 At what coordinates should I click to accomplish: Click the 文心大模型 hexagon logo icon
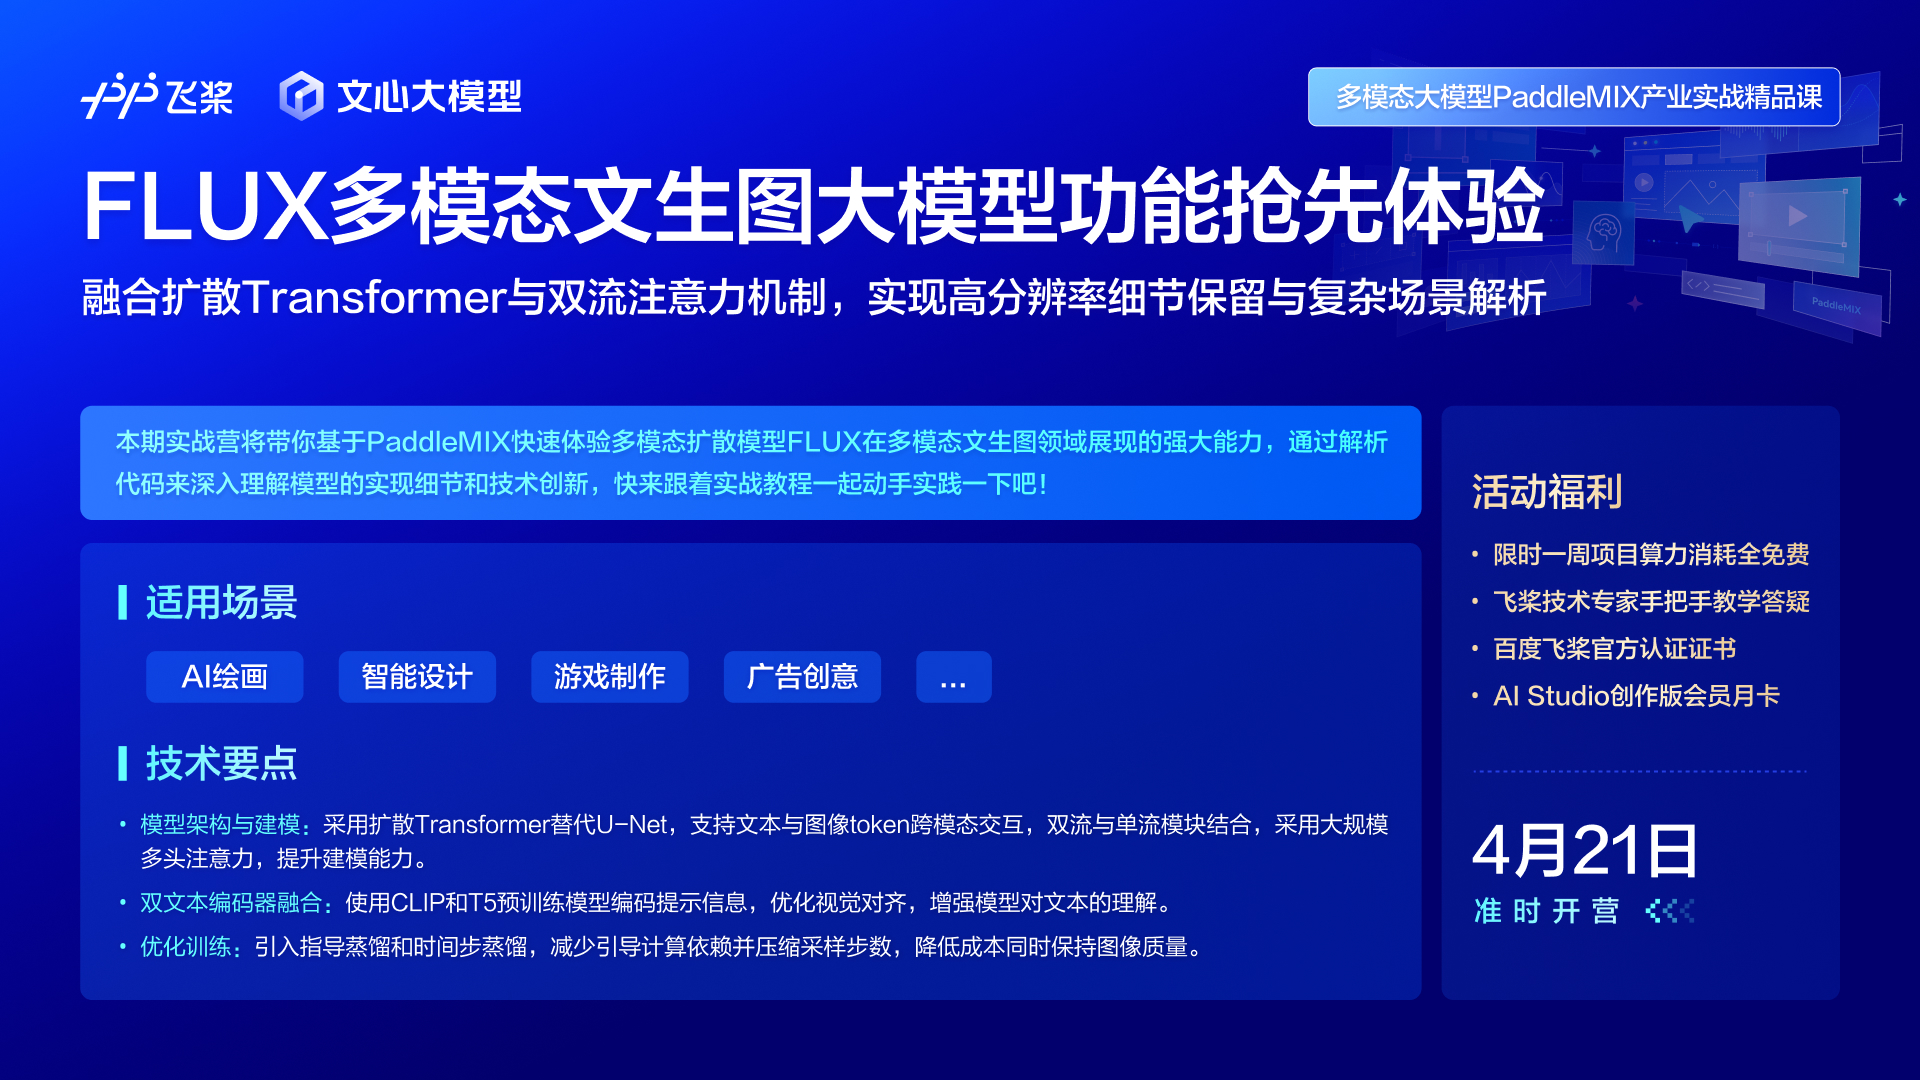point(301,96)
